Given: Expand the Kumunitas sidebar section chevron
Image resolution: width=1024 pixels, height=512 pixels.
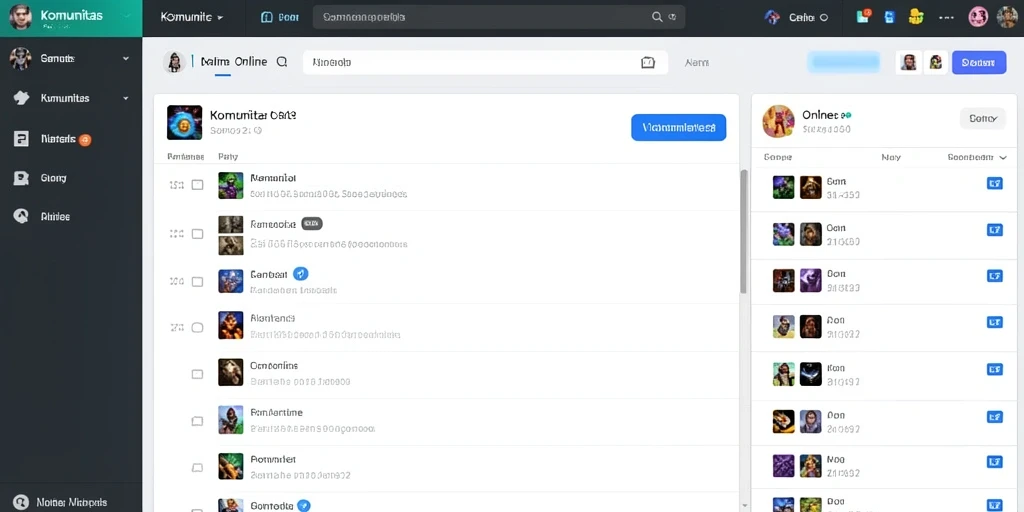Looking at the screenshot, I should pyautogui.click(x=126, y=99).
